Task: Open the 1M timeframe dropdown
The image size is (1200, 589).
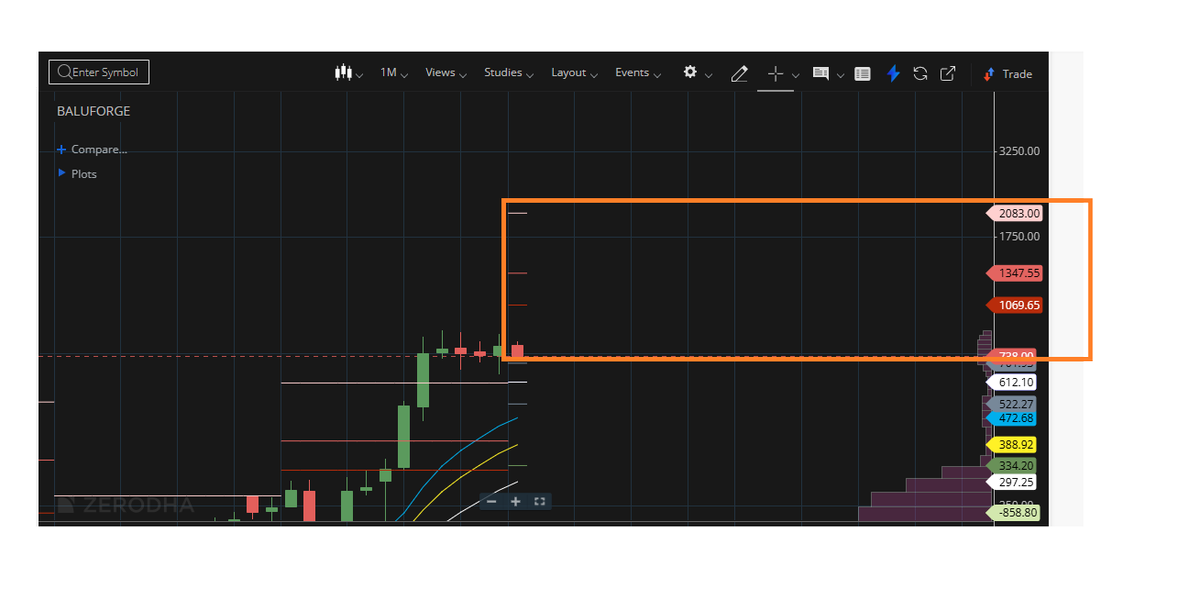Action: coord(394,73)
